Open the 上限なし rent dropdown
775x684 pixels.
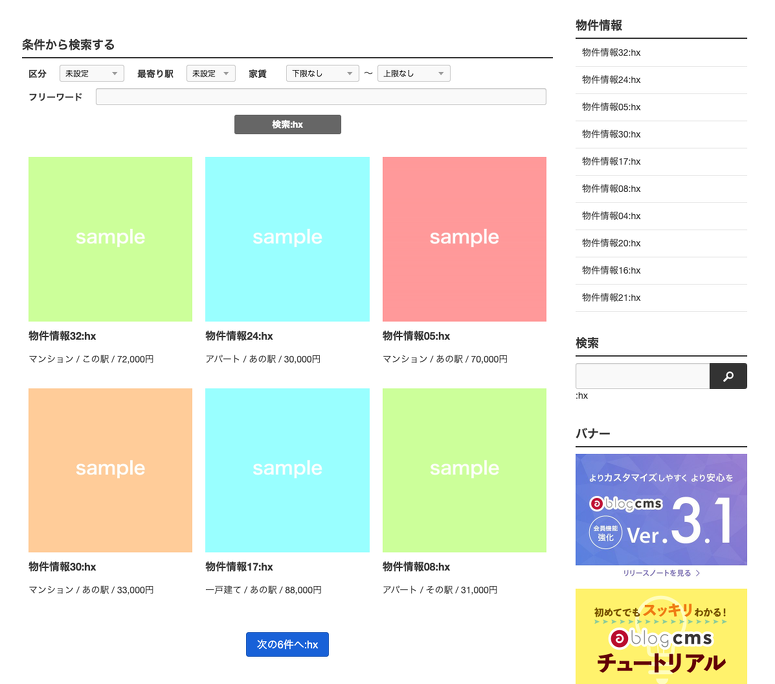[413, 74]
